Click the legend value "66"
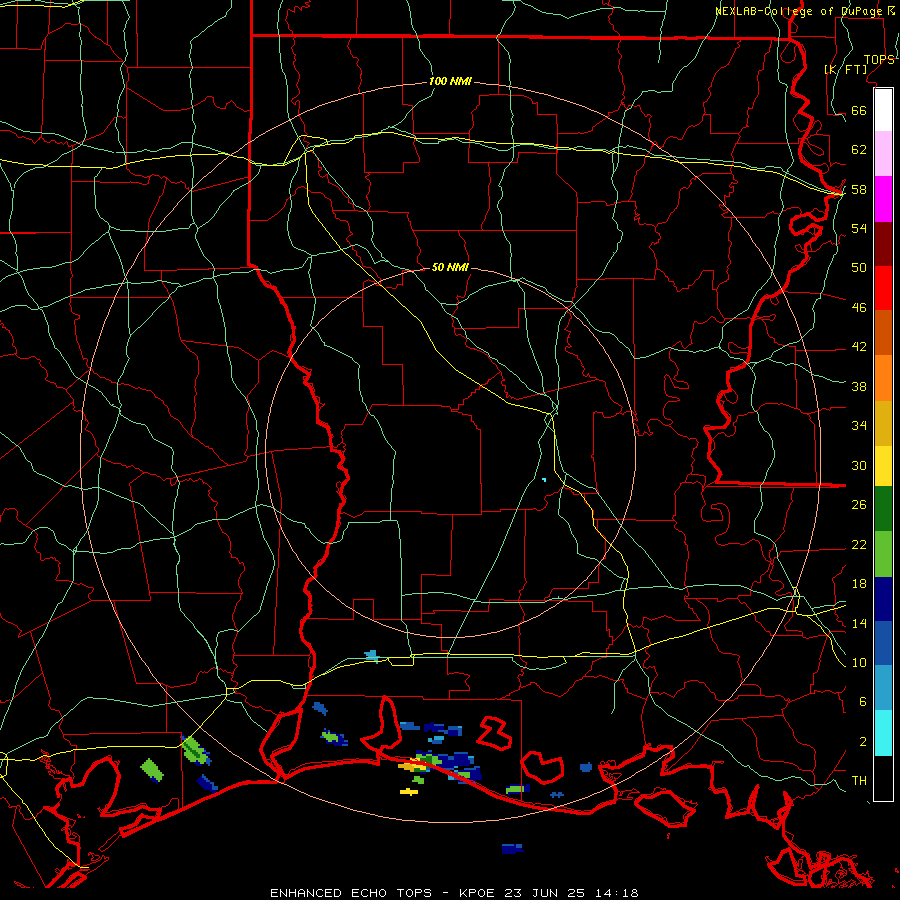Screen dimensions: 900x900 pyautogui.click(x=859, y=110)
